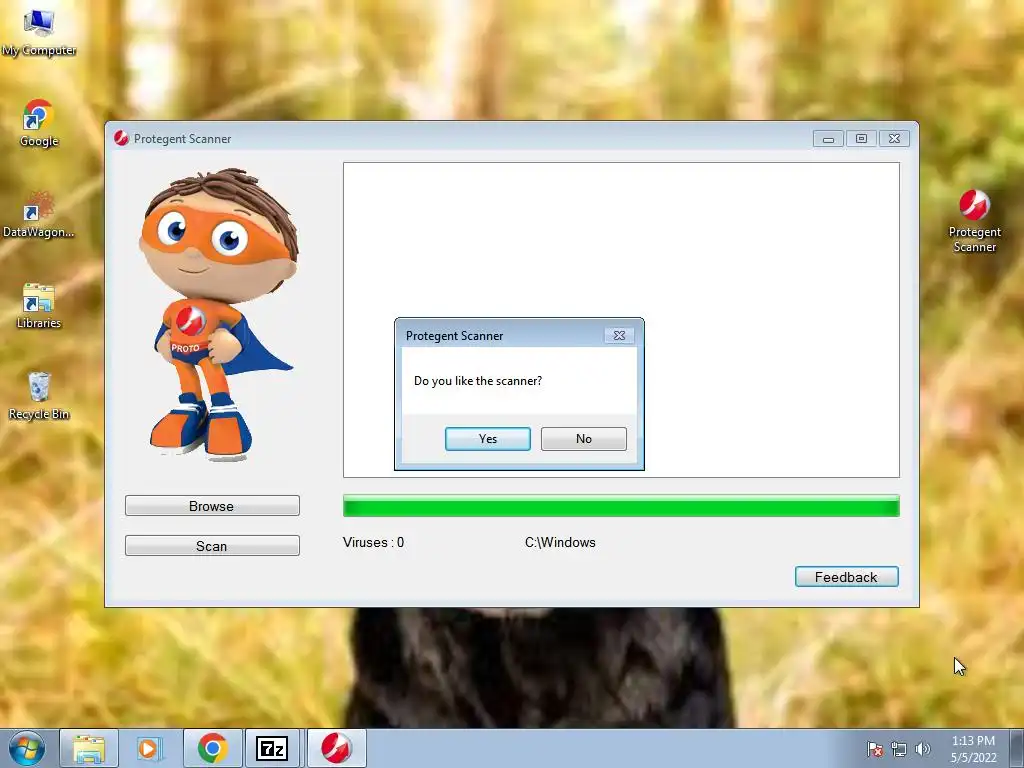This screenshot has width=1024, height=768.
Task: Open the Recycle Bin desktop icon
Action: pyautogui.click(x=39, y=396)
